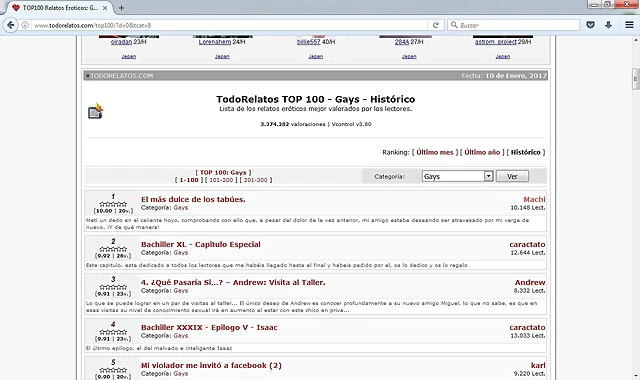Click star rating of story ranked 3
The width and height of the screenshot is (640, 380).
pos(113,287)
